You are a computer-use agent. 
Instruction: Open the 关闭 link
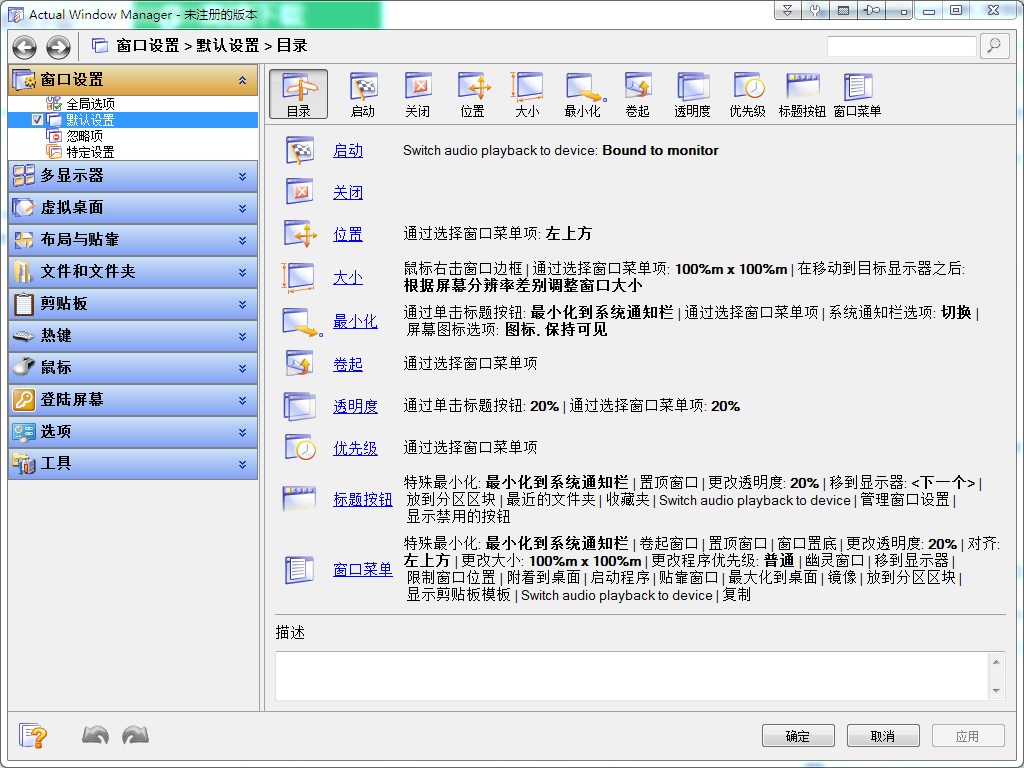point(347,193)
